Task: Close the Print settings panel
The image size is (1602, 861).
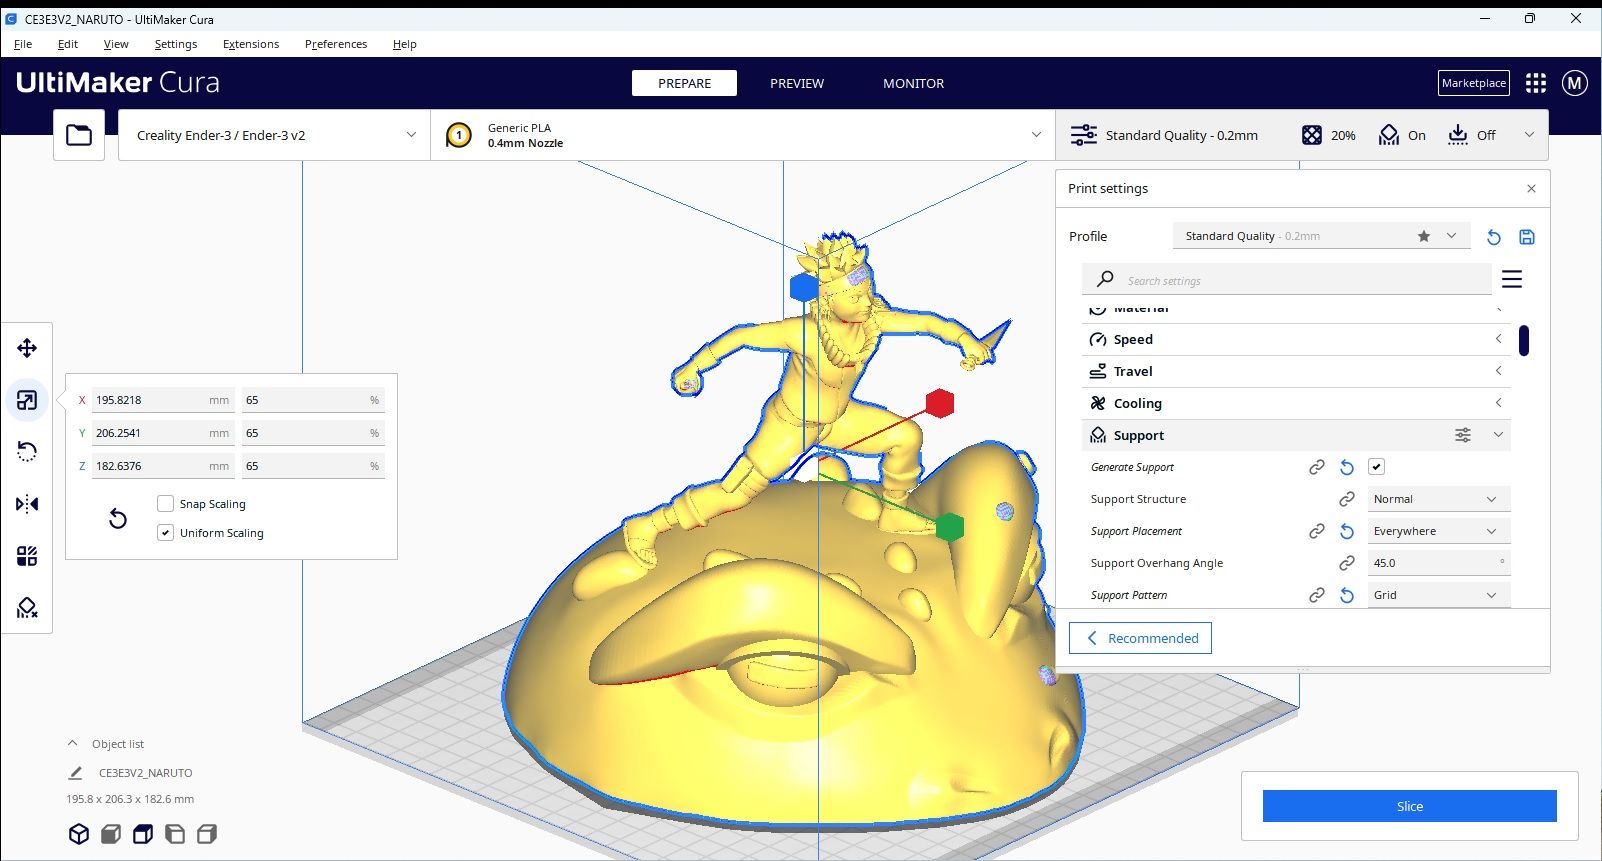Action: coord(1531,188)
